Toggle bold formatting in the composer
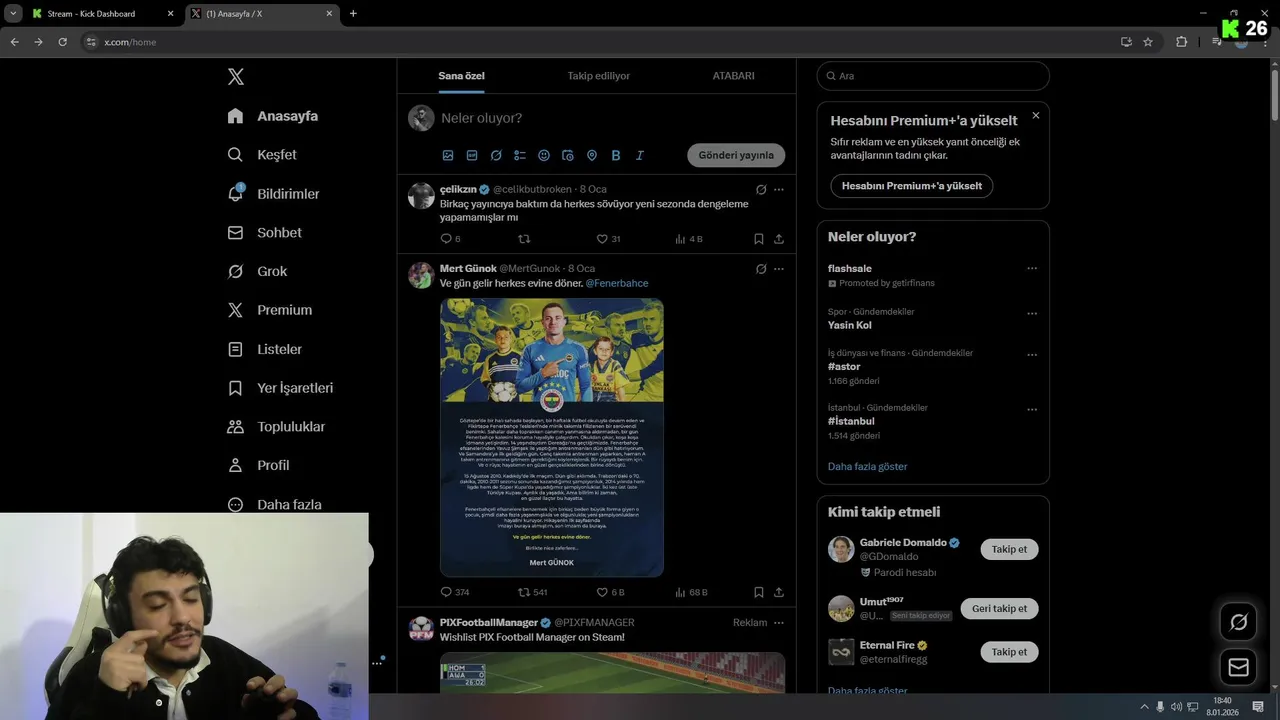The image size is (1280, 720). [x=616, y=156]
